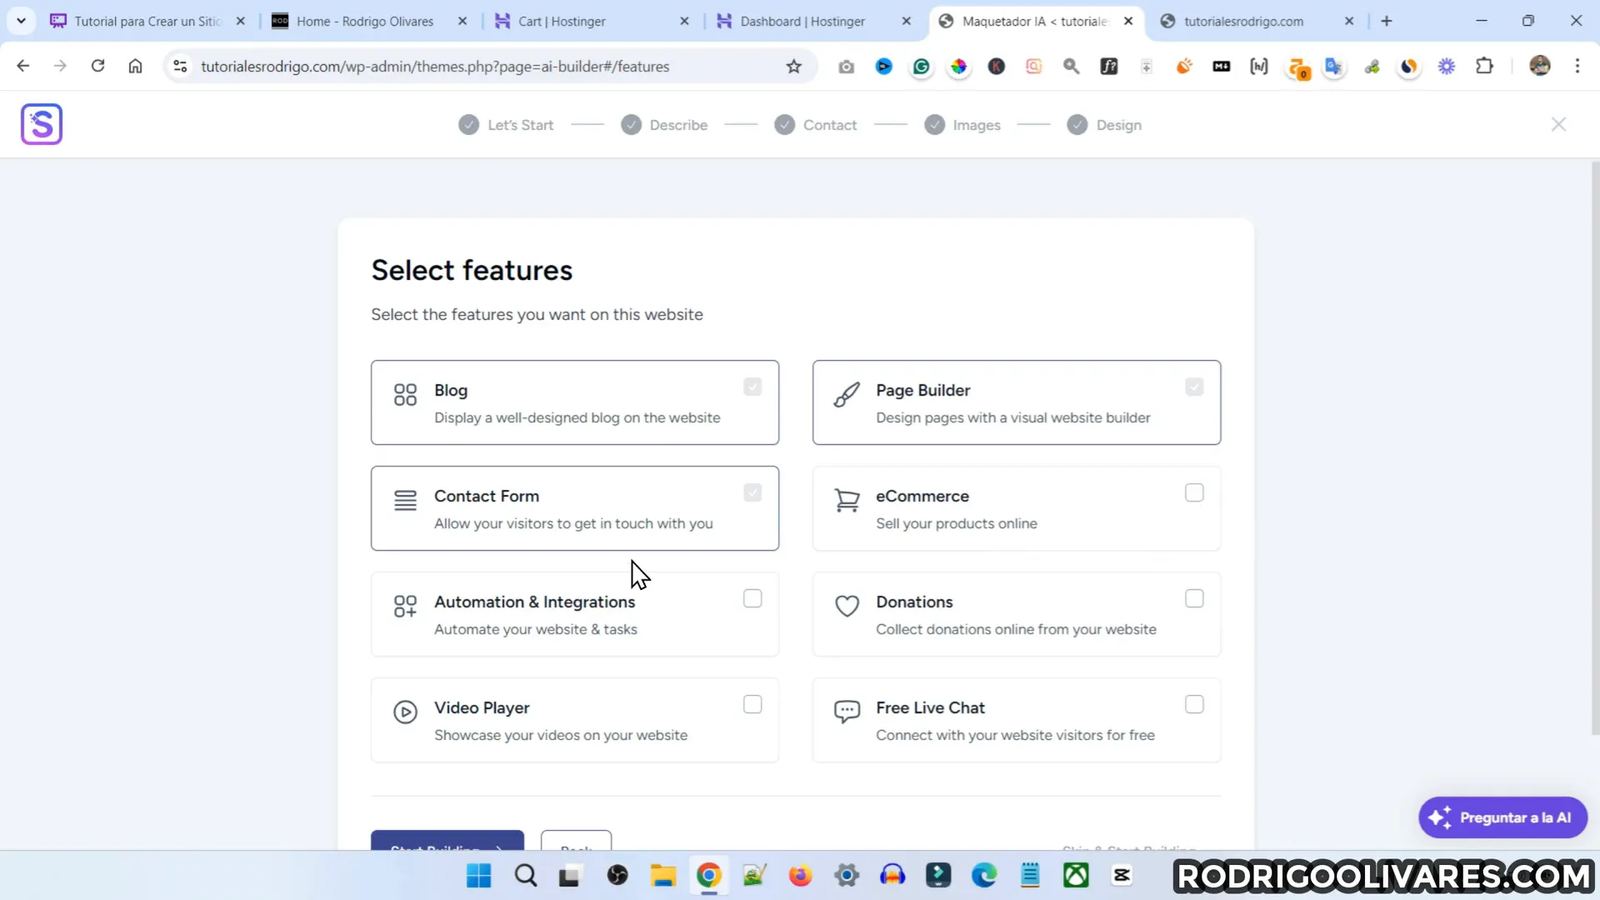This screenshot has width=1600, height=900.
Task: Check the Free Live Chat checkbox
Action: (1194, 705)
